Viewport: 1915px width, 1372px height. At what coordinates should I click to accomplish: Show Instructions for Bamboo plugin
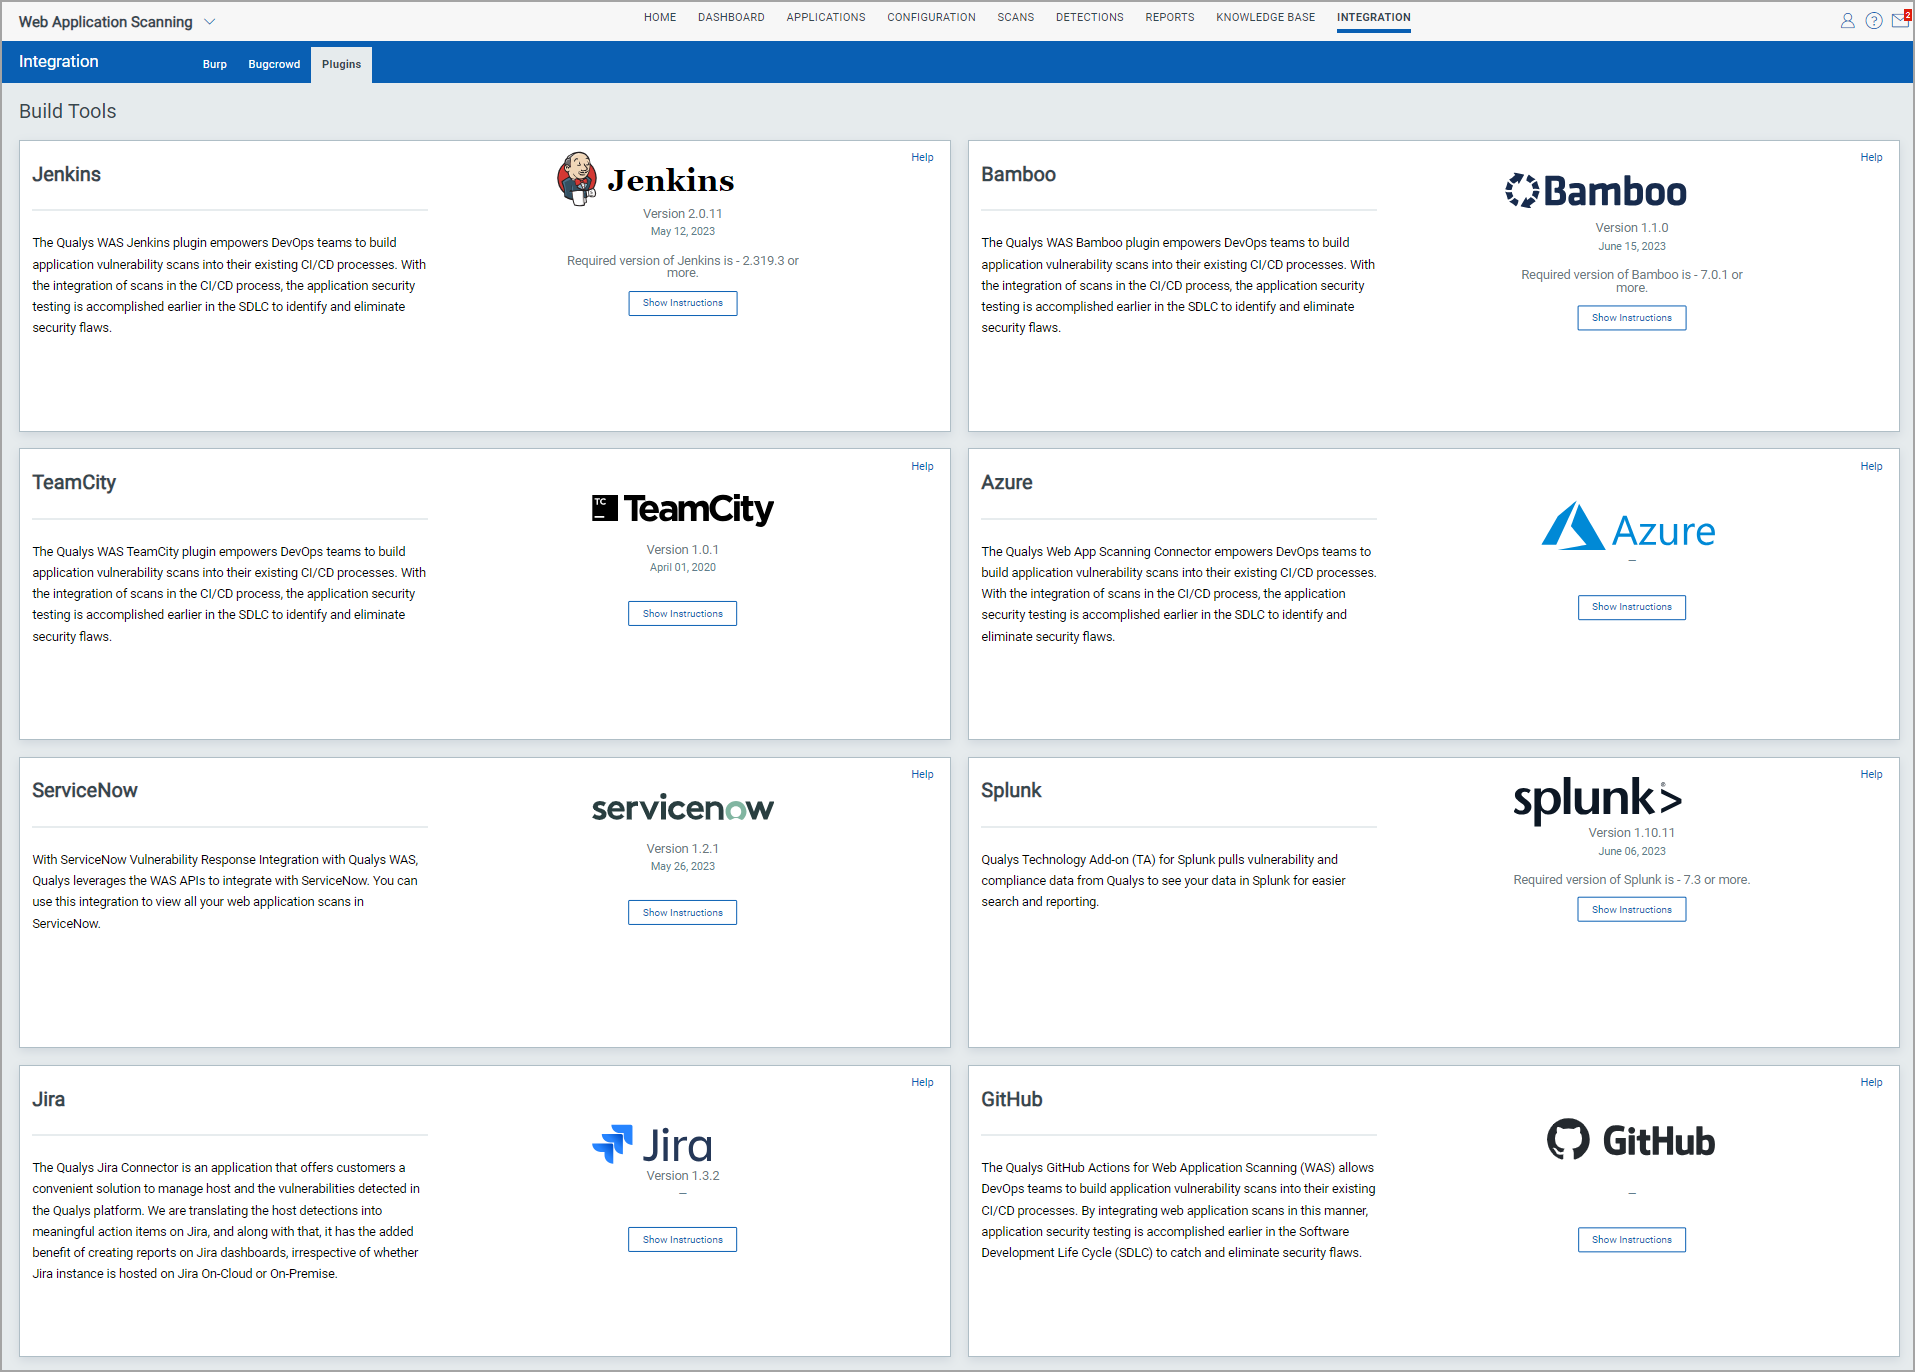click(1632, 318)
